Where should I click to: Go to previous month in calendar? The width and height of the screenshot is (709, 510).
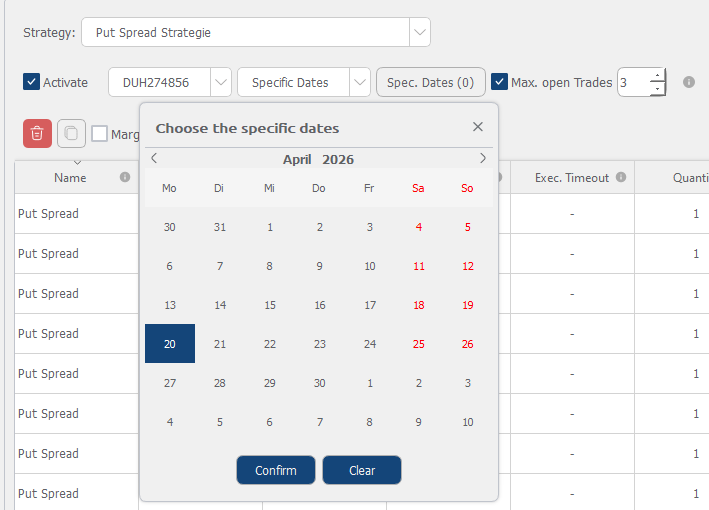point(154,159)
